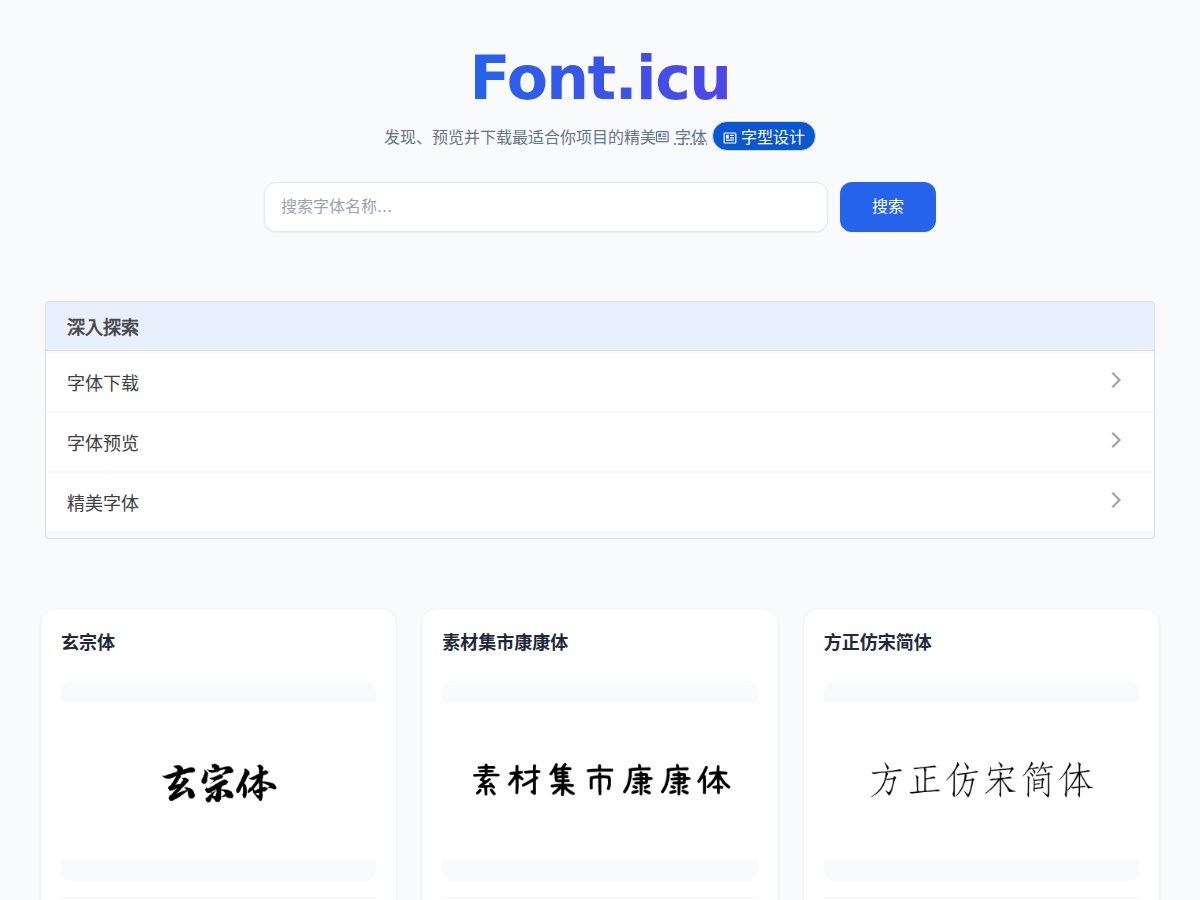Click the 素材集市康康体 preview image
This screenshot has height=900, width=1200.
click(x=600, y=781)
